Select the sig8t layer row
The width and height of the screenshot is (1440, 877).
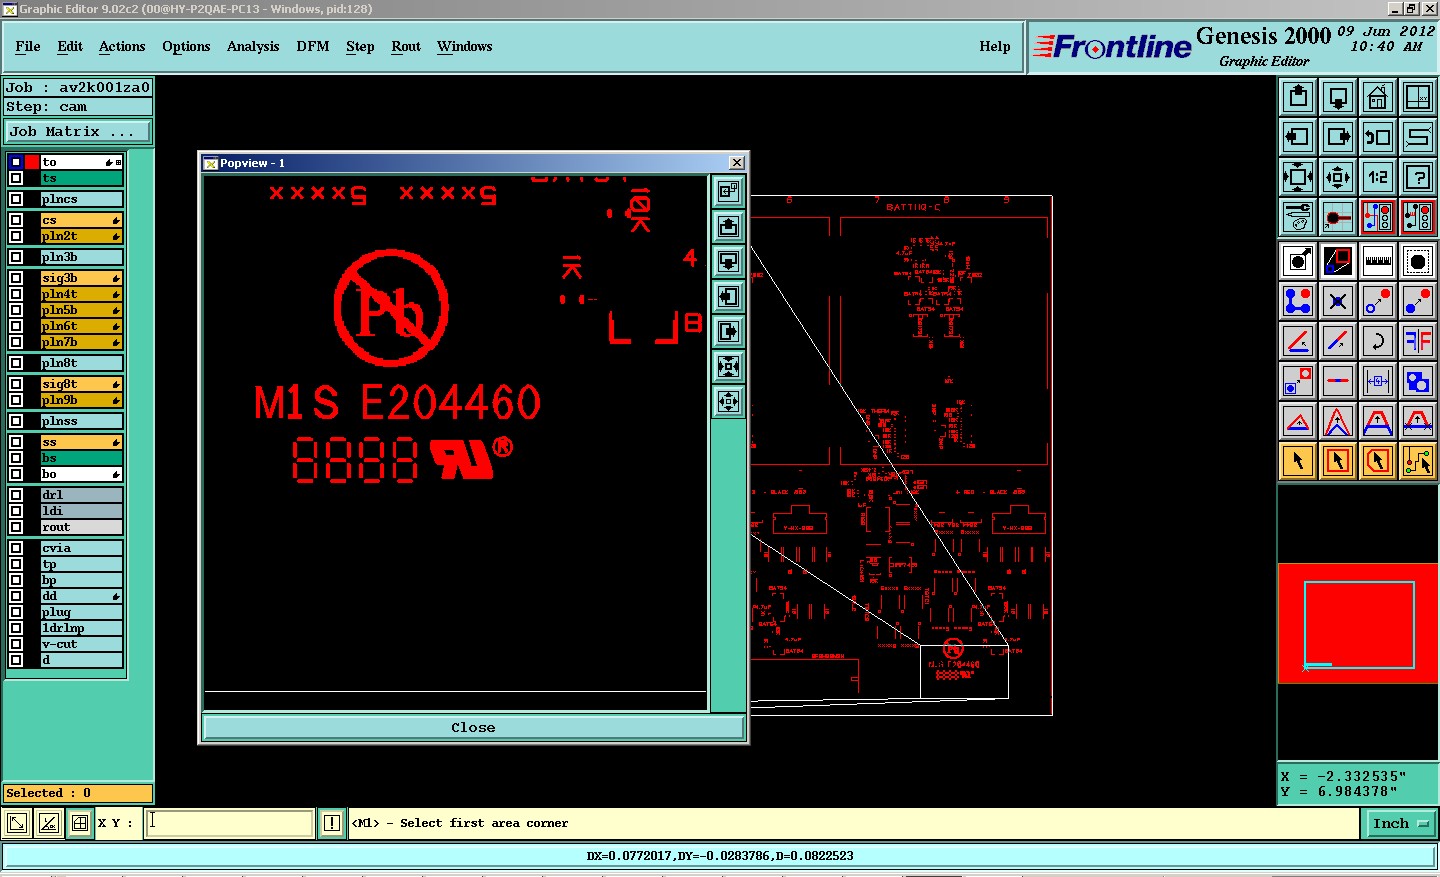pos(81,384)
